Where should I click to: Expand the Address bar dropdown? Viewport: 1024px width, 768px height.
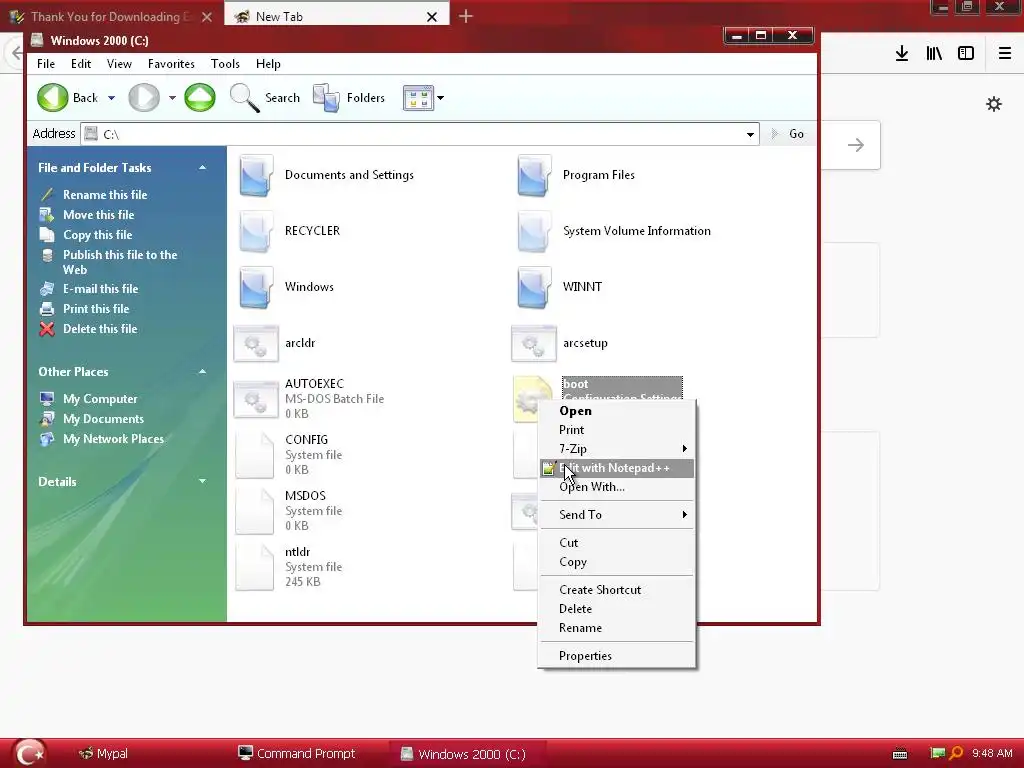coord(750,135)
